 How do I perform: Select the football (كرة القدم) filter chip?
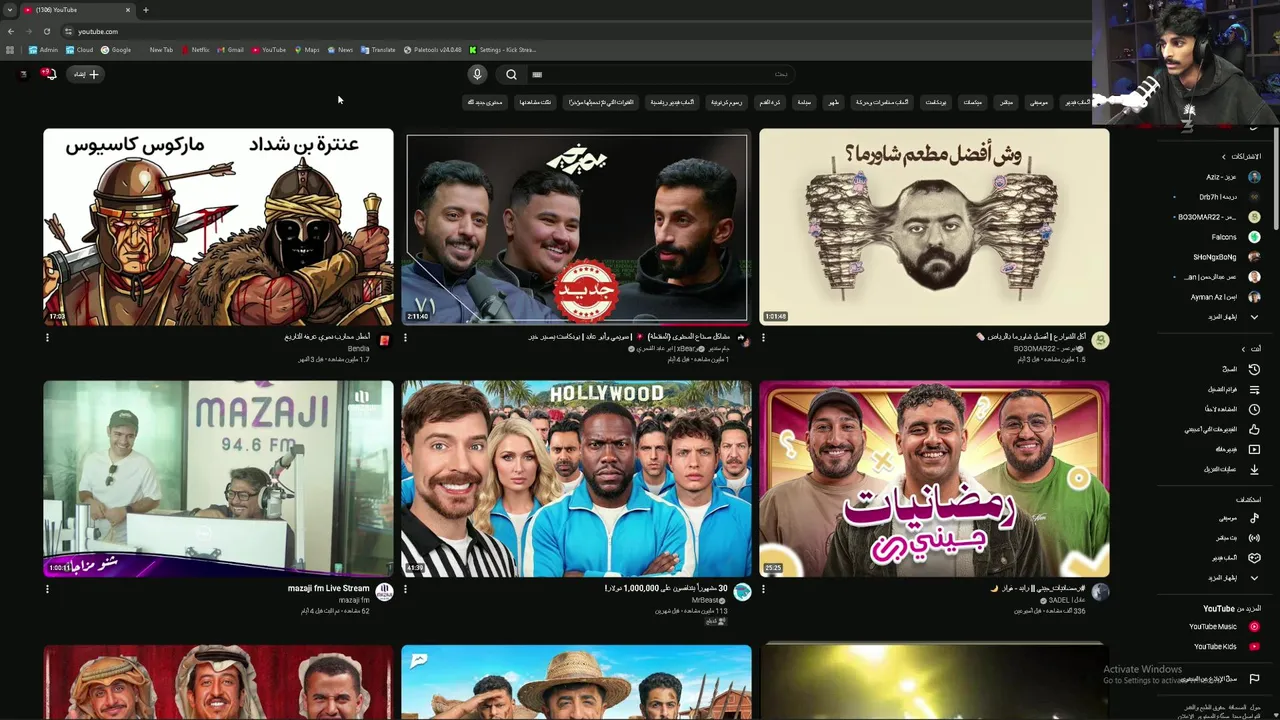pos(770,102)
